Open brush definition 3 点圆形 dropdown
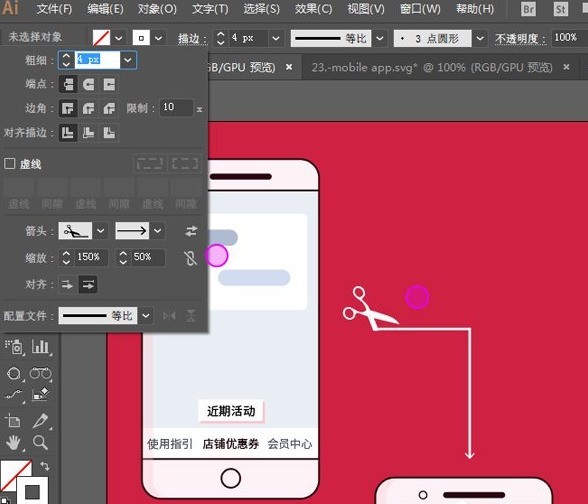The image size is (588, 504). point(480,38)
